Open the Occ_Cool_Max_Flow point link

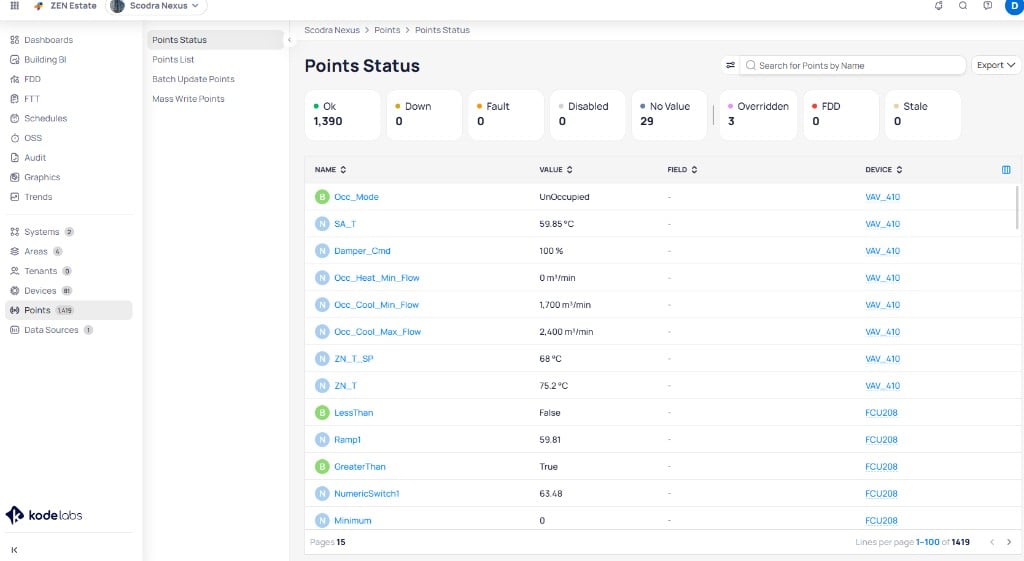pos(377,332)
